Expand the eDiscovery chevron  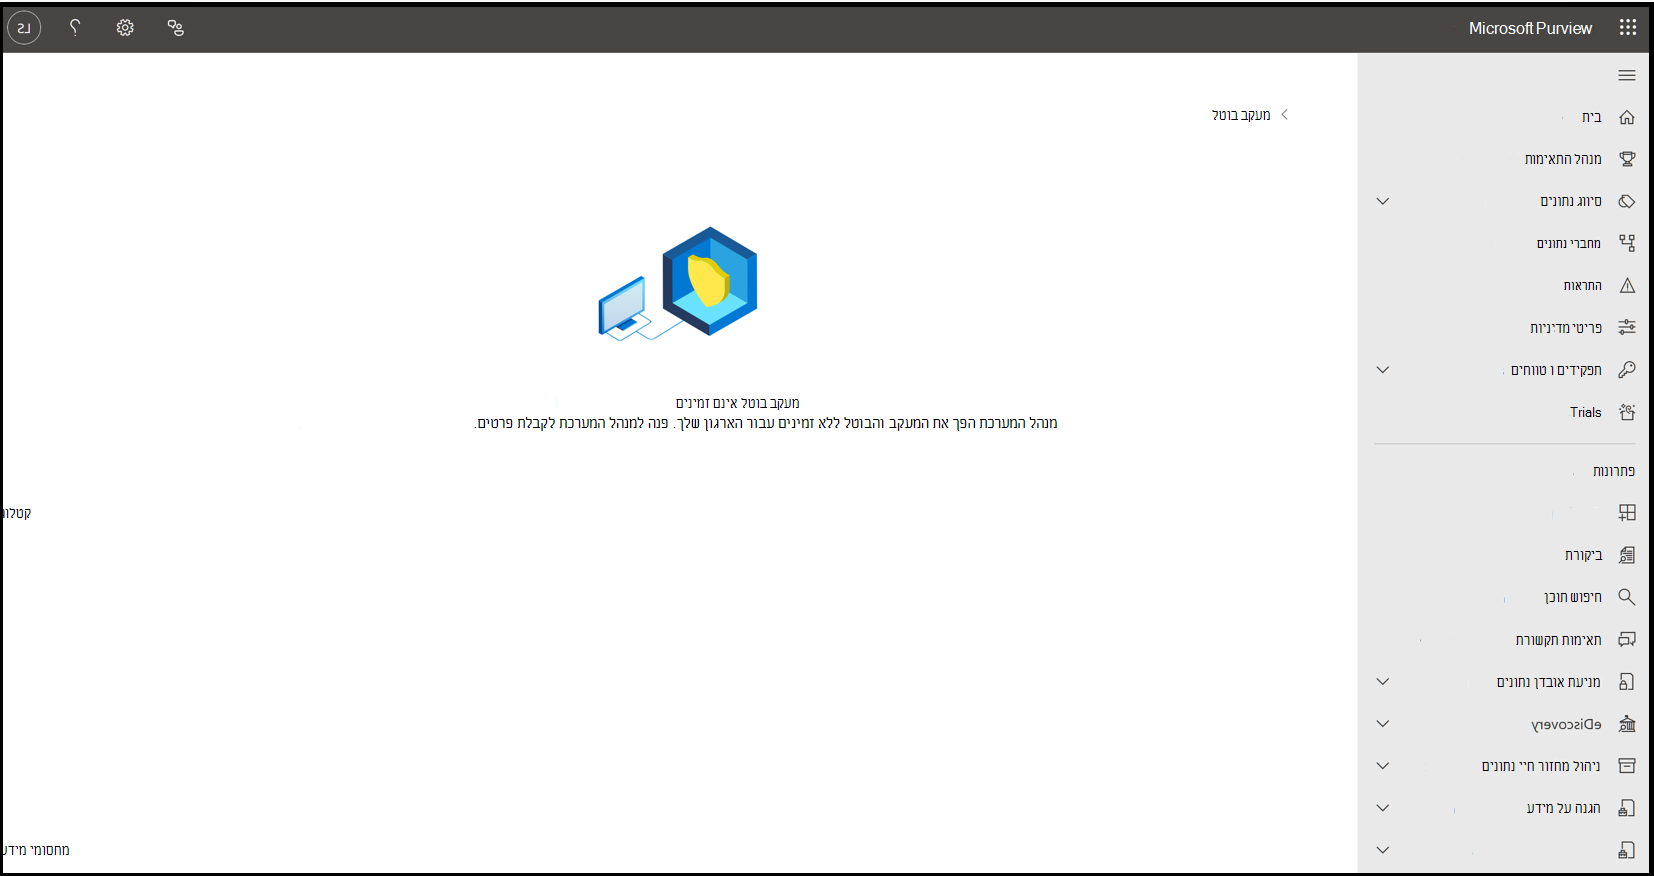tap(1383, 724)
